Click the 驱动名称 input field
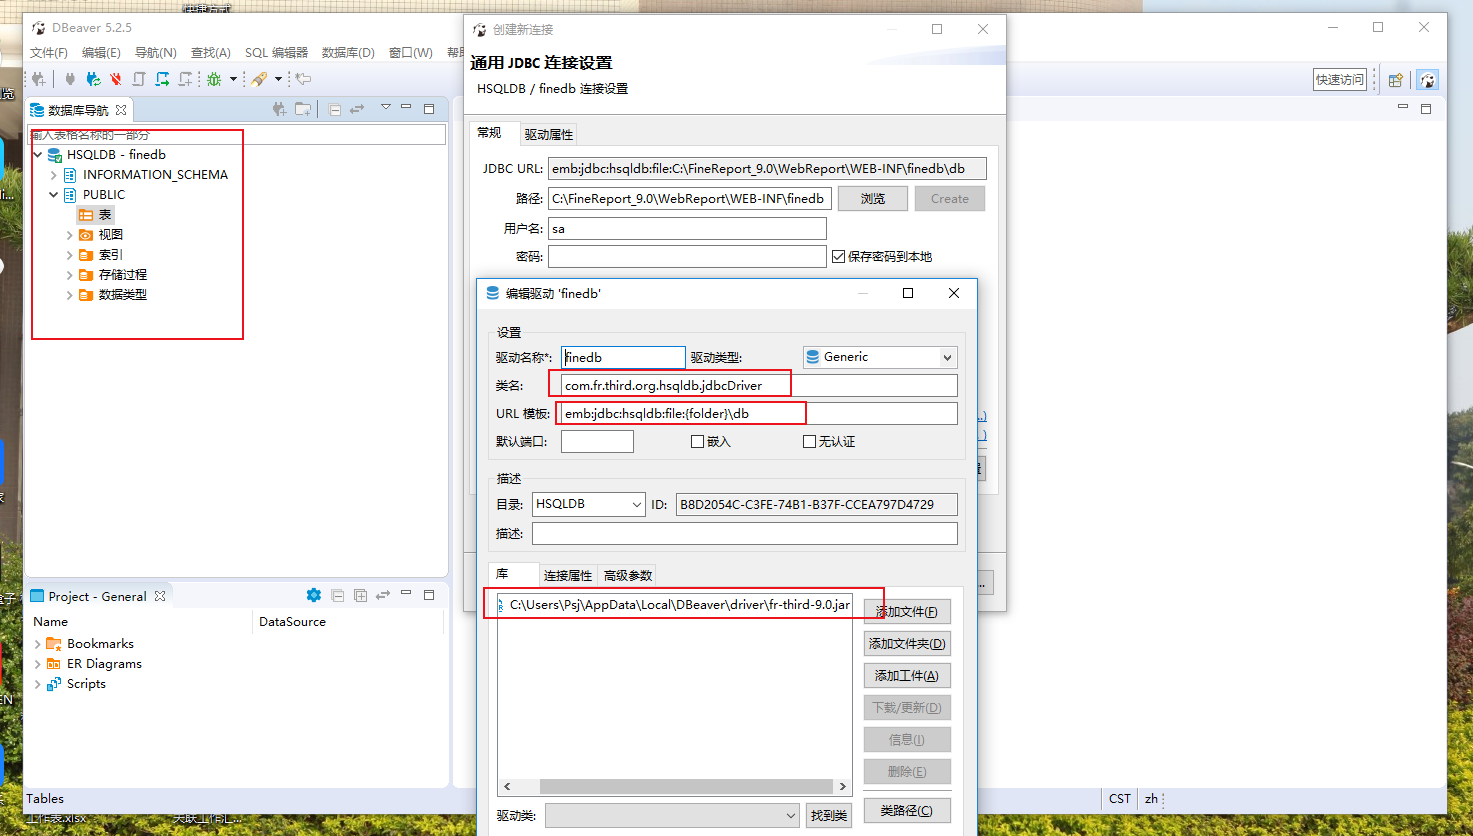Image resolution: width=1473 pixels, height=836 pixels. click(x=623, y=357)
